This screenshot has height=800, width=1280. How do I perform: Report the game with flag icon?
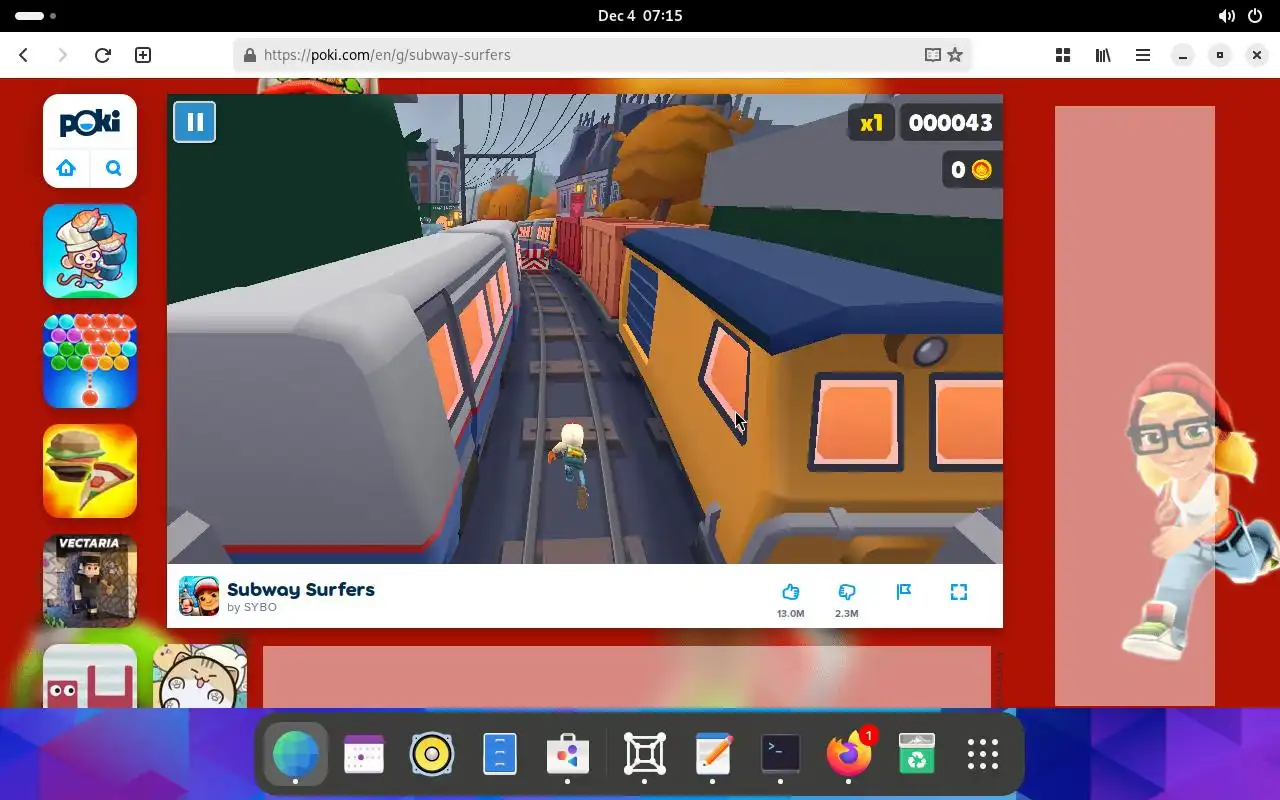904,592
